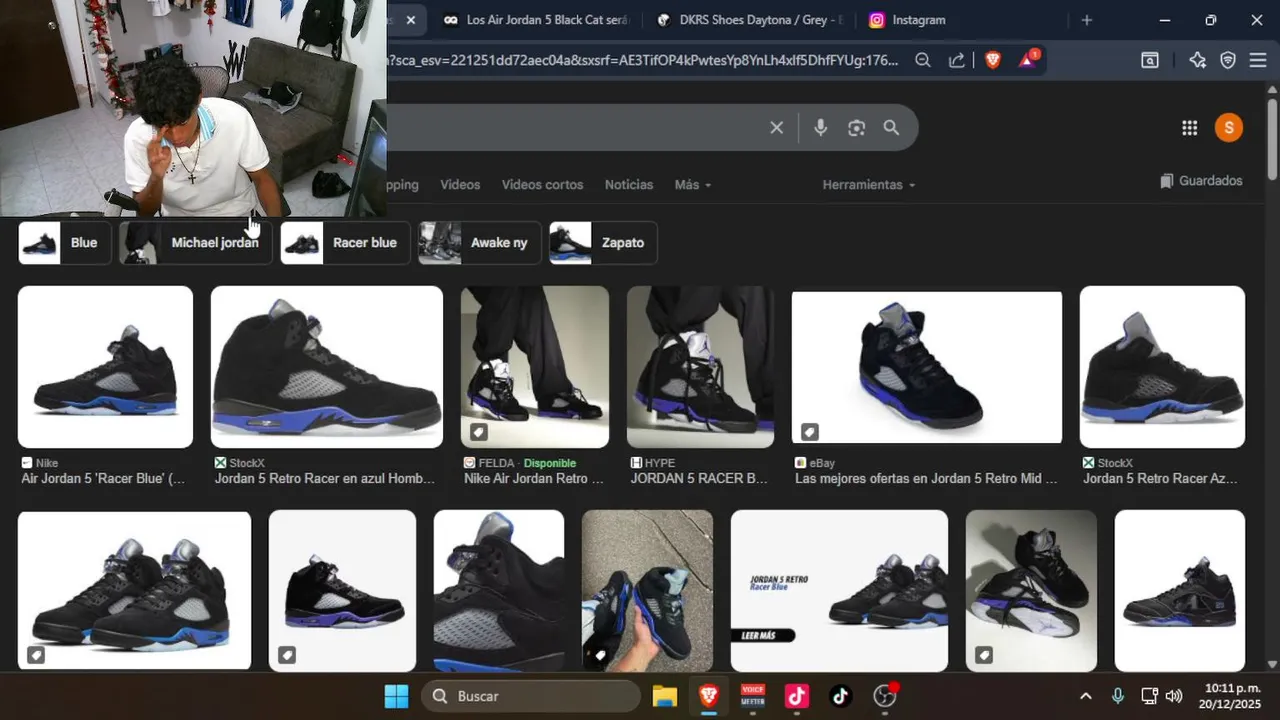Open a new browser tab
The width and height of the screenshot is (1280, 720).
coord(1087,20)
